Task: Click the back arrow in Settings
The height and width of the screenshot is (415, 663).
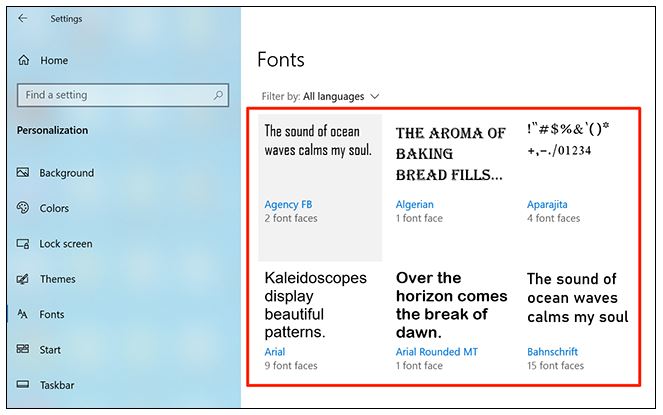Action: [23, 18]
